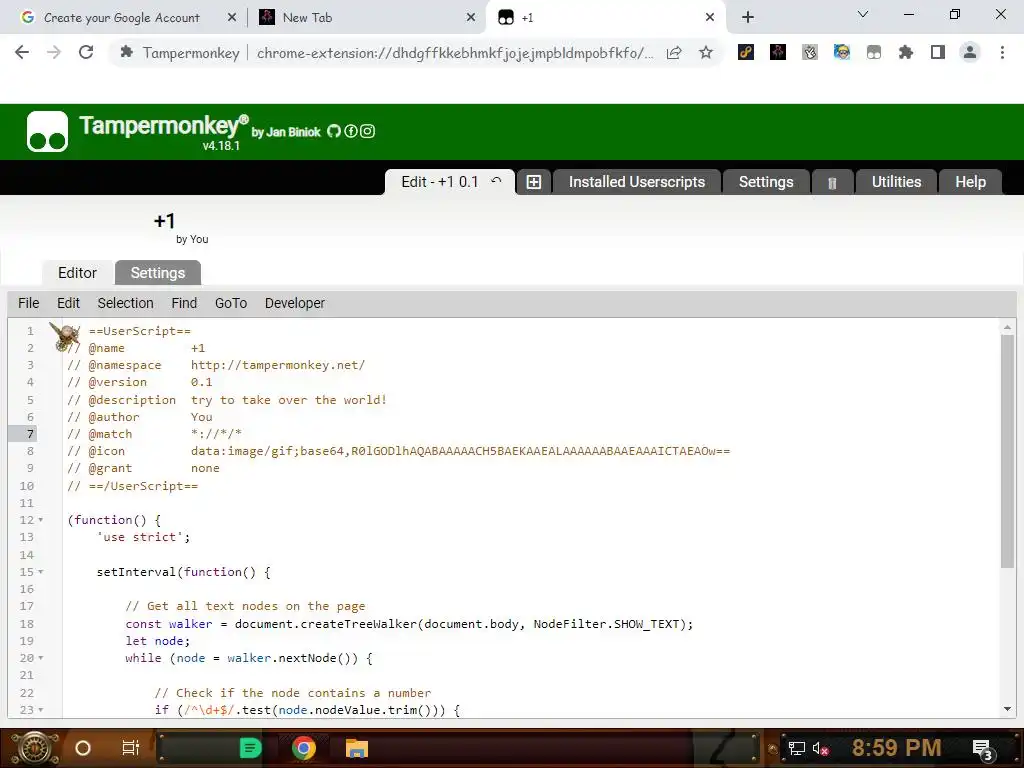Click line number 7 in gutter
The height and width of the screenshot is (768, 1024).
pos(30,434)
